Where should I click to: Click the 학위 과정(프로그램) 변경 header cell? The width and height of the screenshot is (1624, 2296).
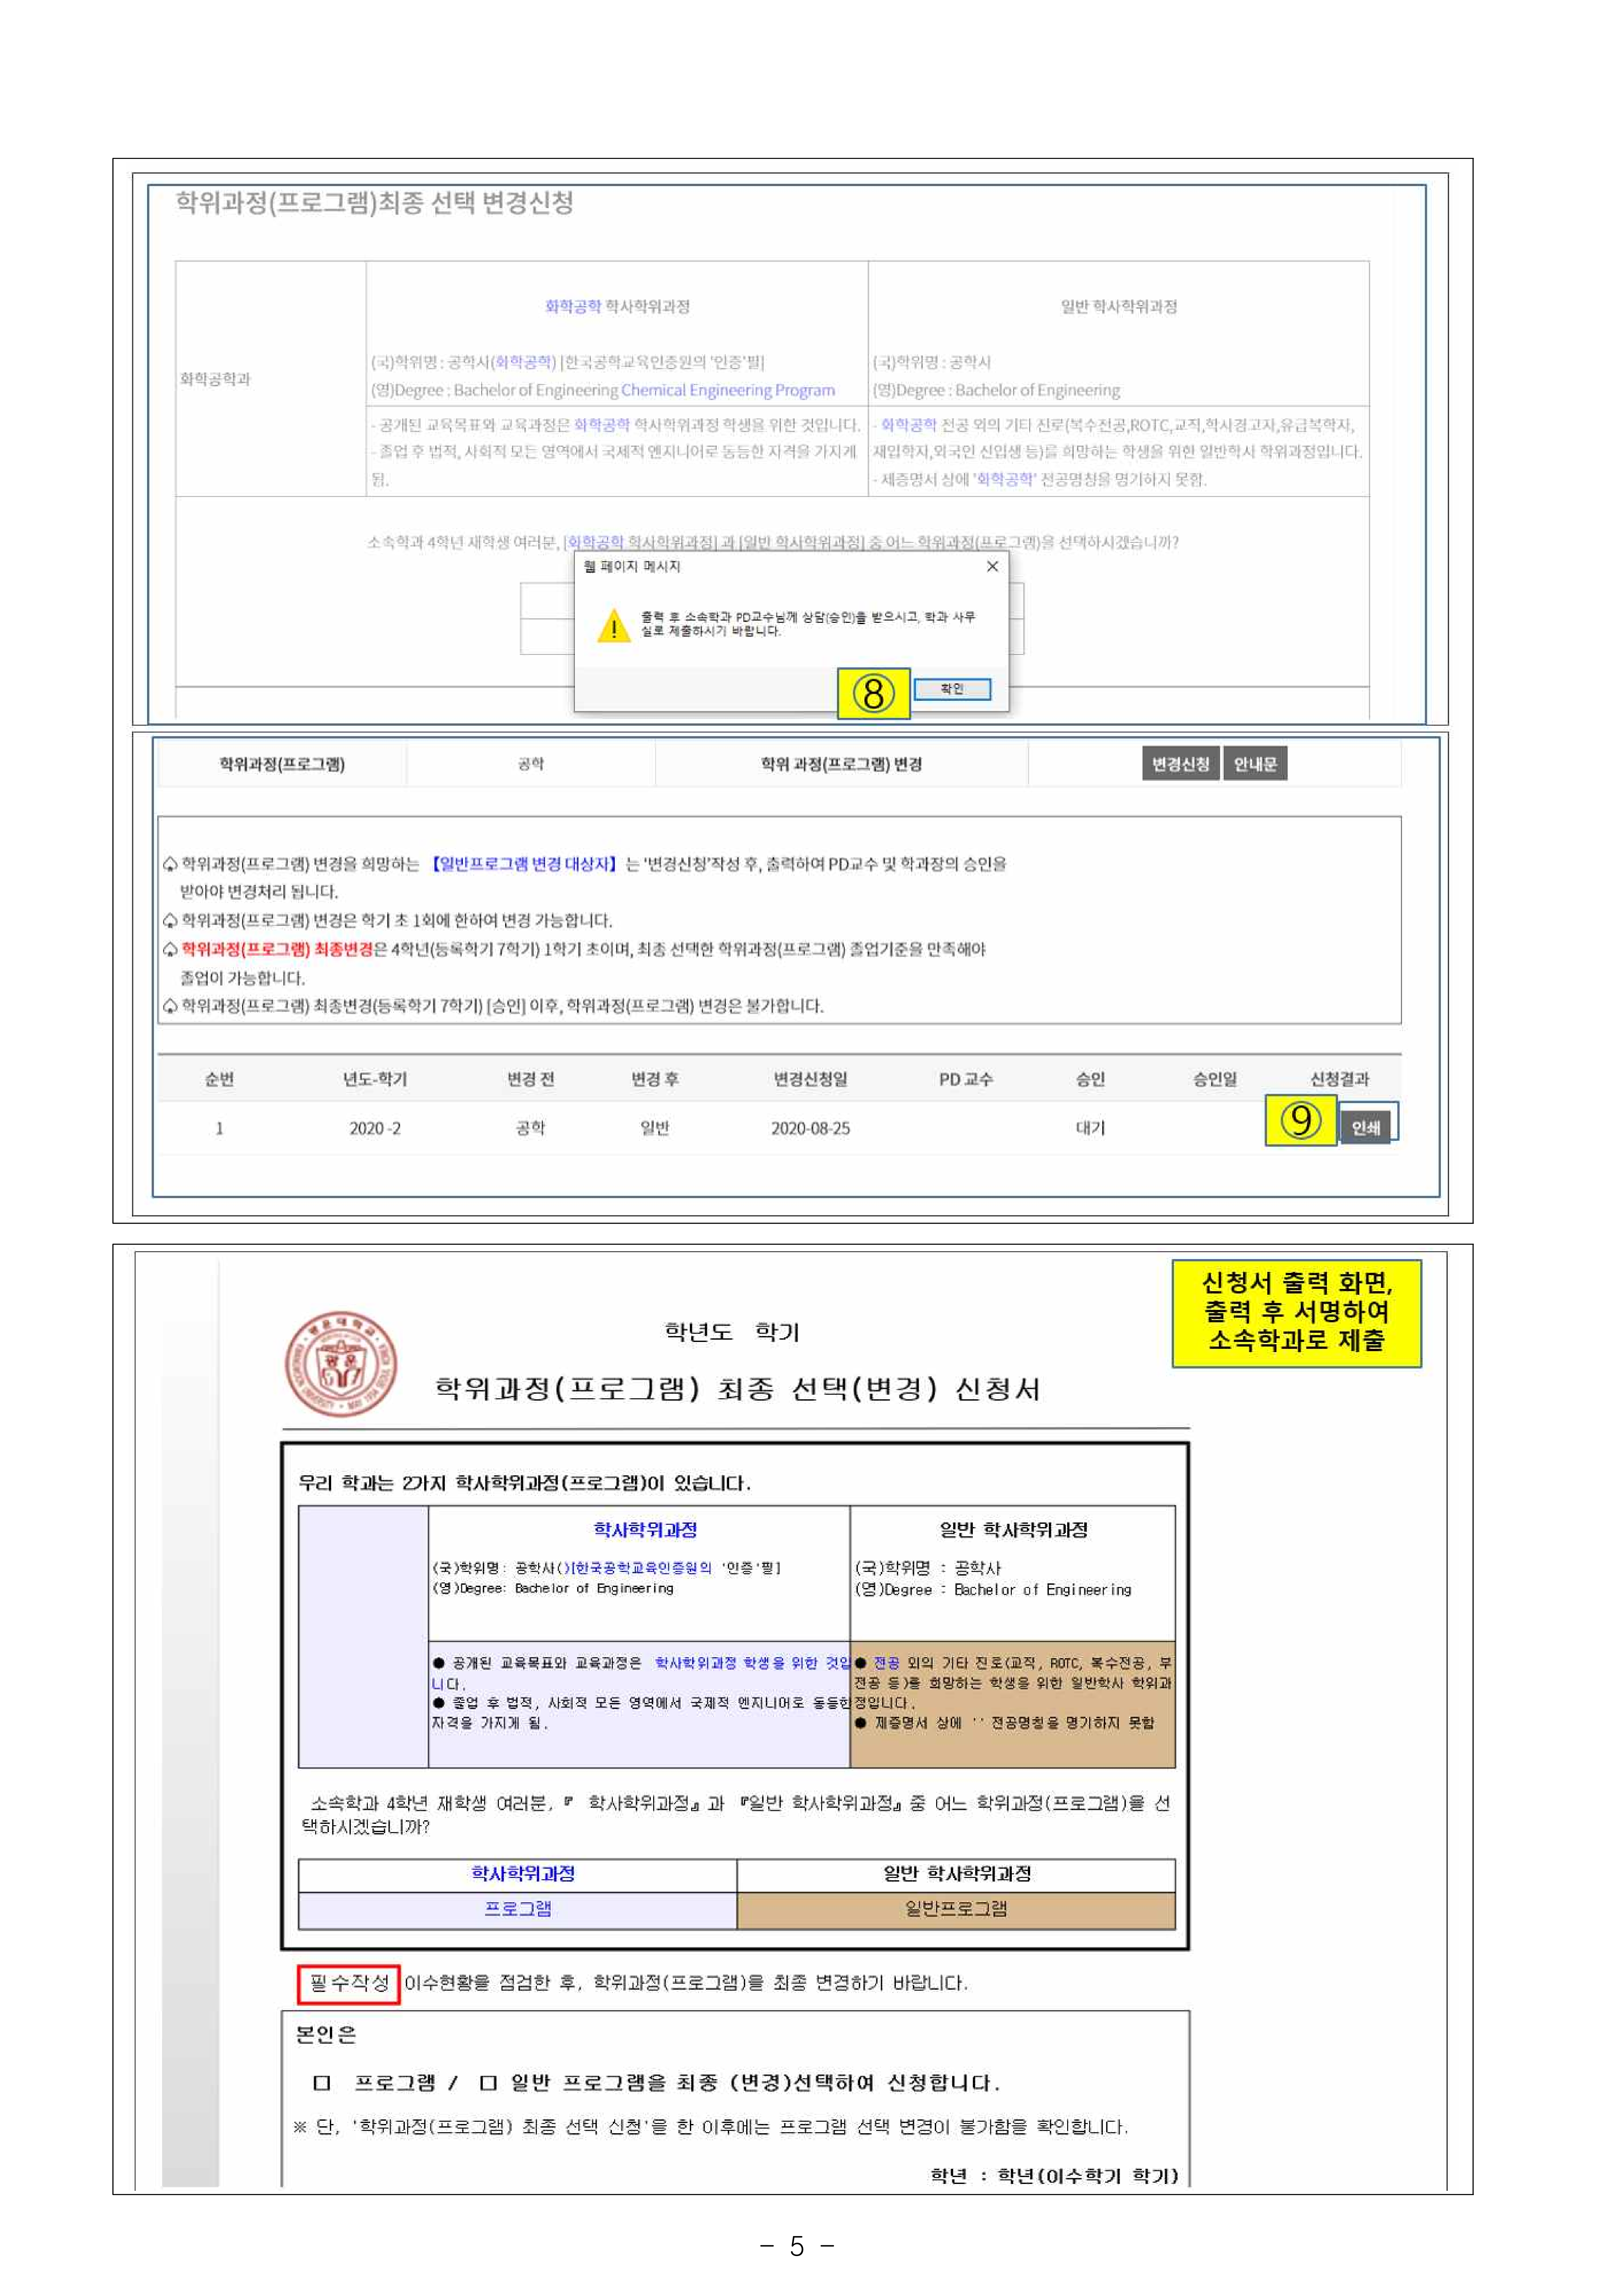click(842, 764)
